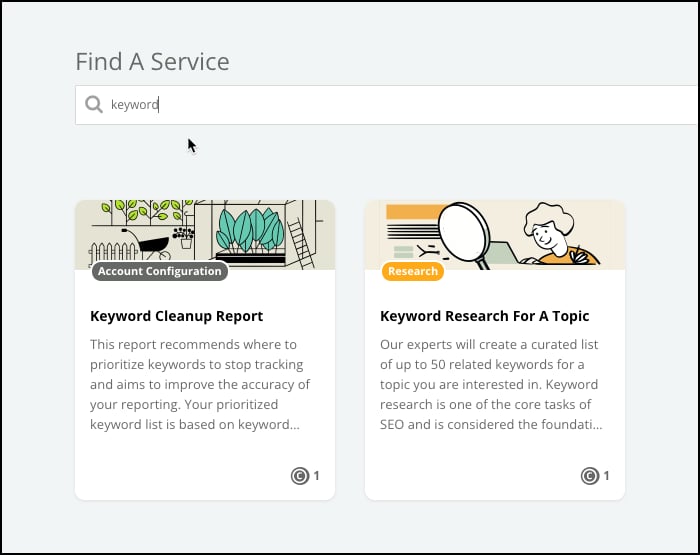Click the orange document header in Research illustration
This screenshot has height=555, width=700.
(x=414, y=212)
